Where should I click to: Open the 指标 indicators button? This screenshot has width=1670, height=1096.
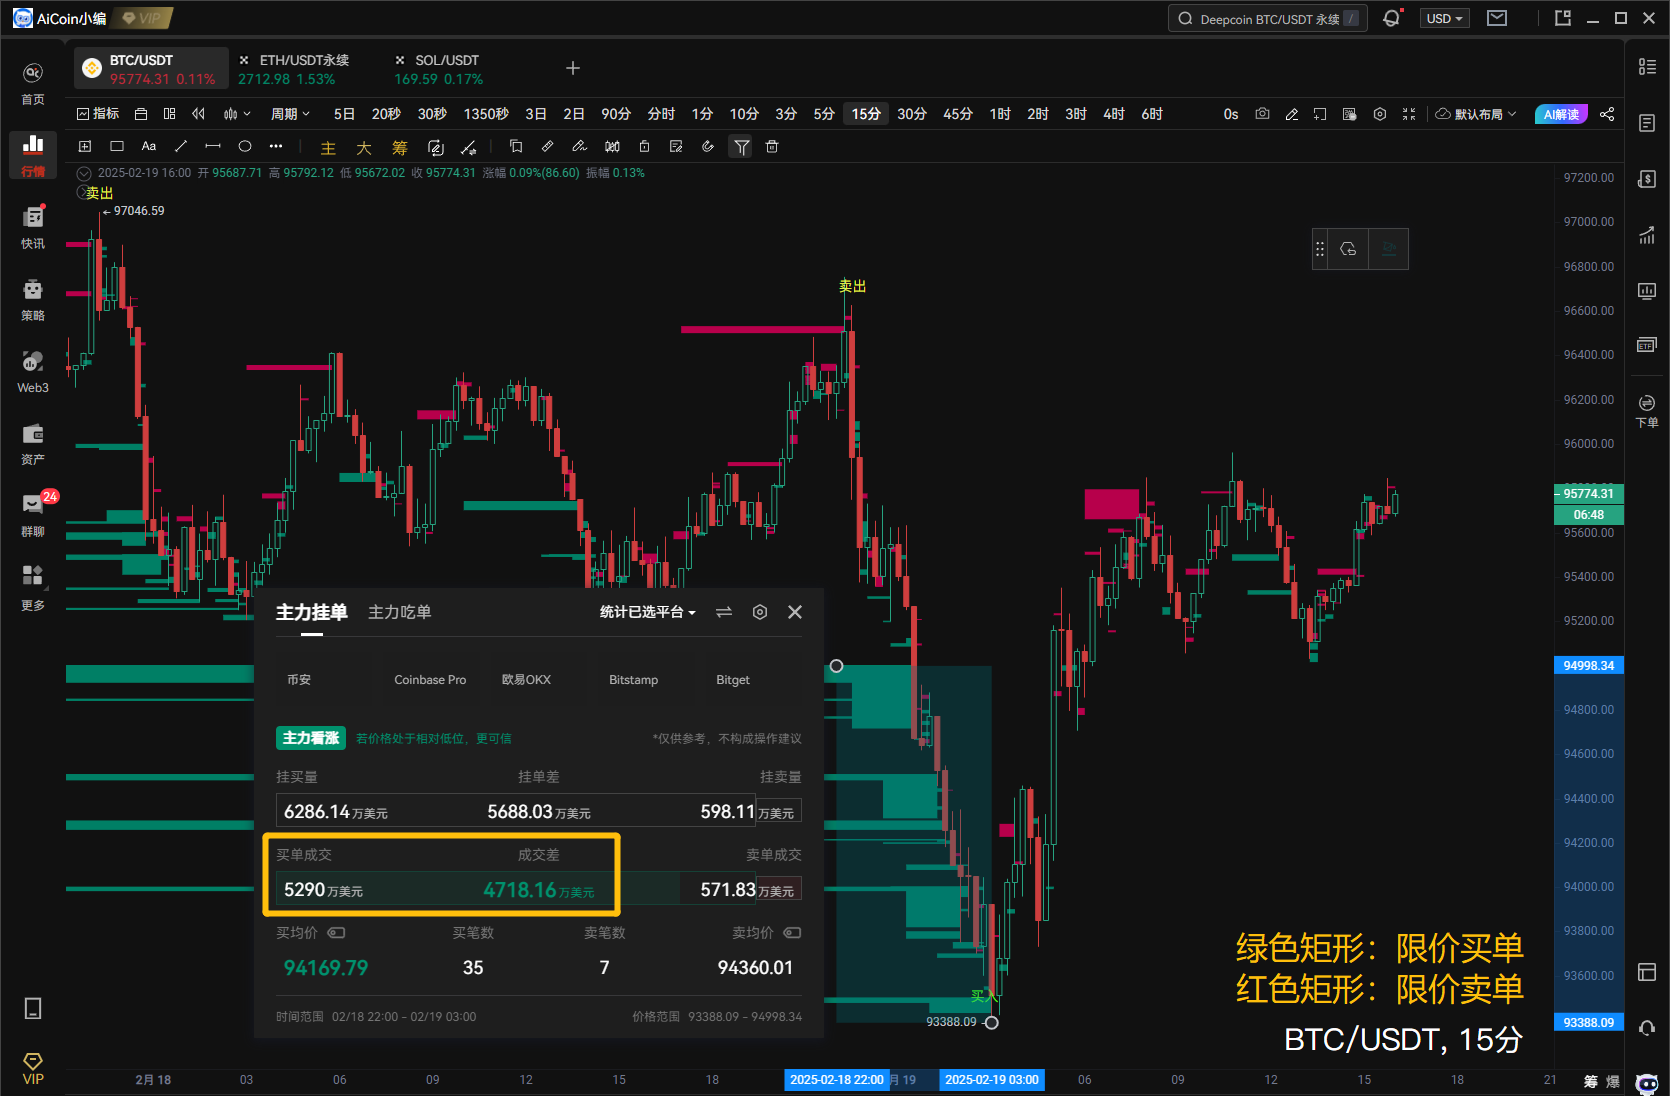point(98,114)
